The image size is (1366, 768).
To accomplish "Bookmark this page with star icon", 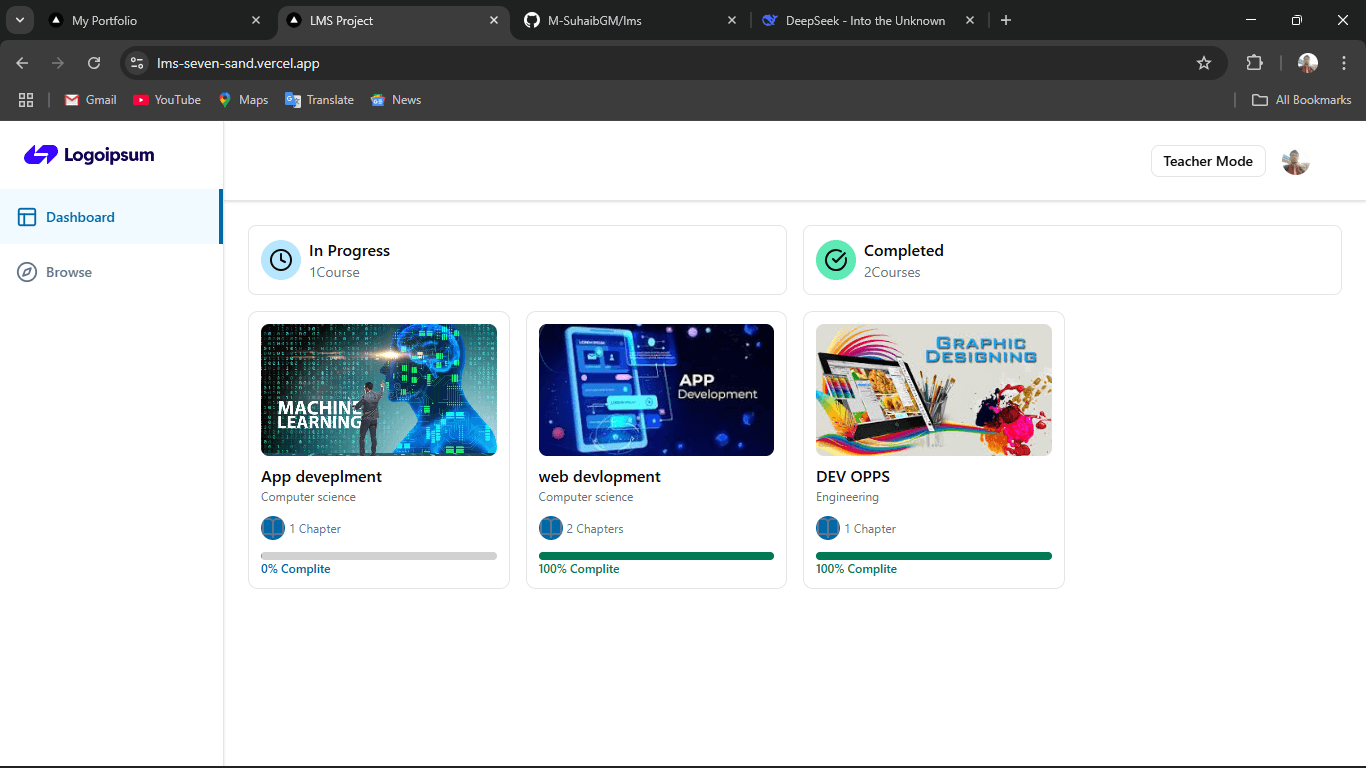I will tap(1204, 63).
